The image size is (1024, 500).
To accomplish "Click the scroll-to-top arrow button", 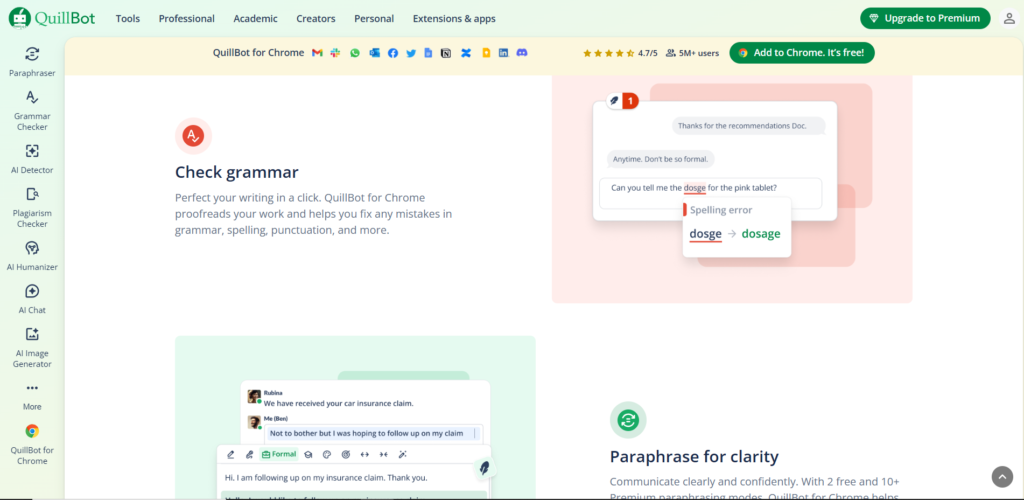I will (1002, 477).
